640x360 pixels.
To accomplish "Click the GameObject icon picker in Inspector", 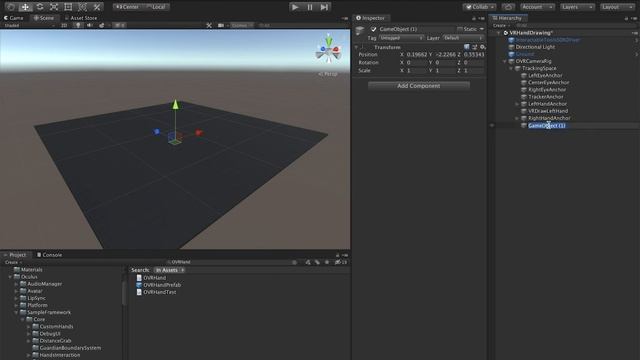I will (360, 31).
